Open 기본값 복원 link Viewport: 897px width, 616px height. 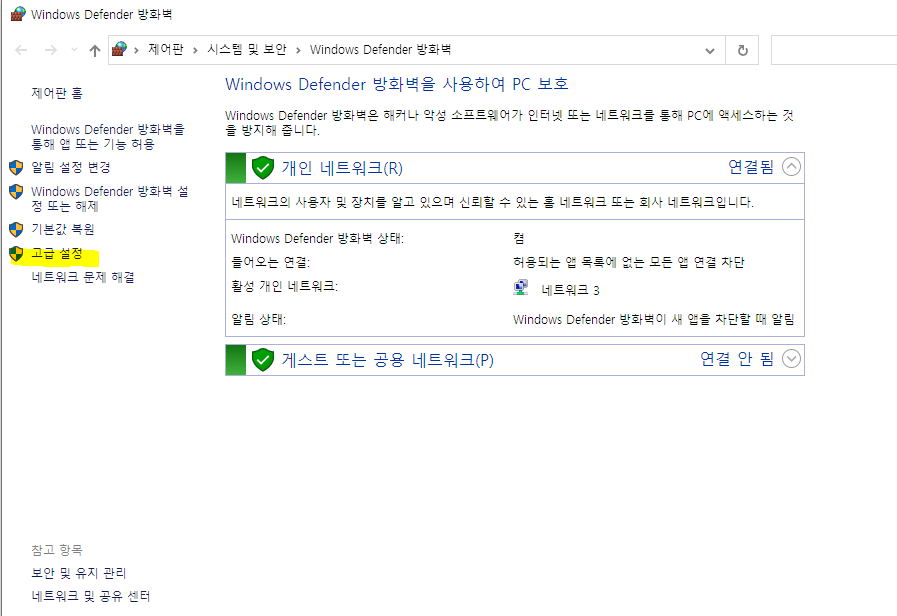[x=62, y=229]
